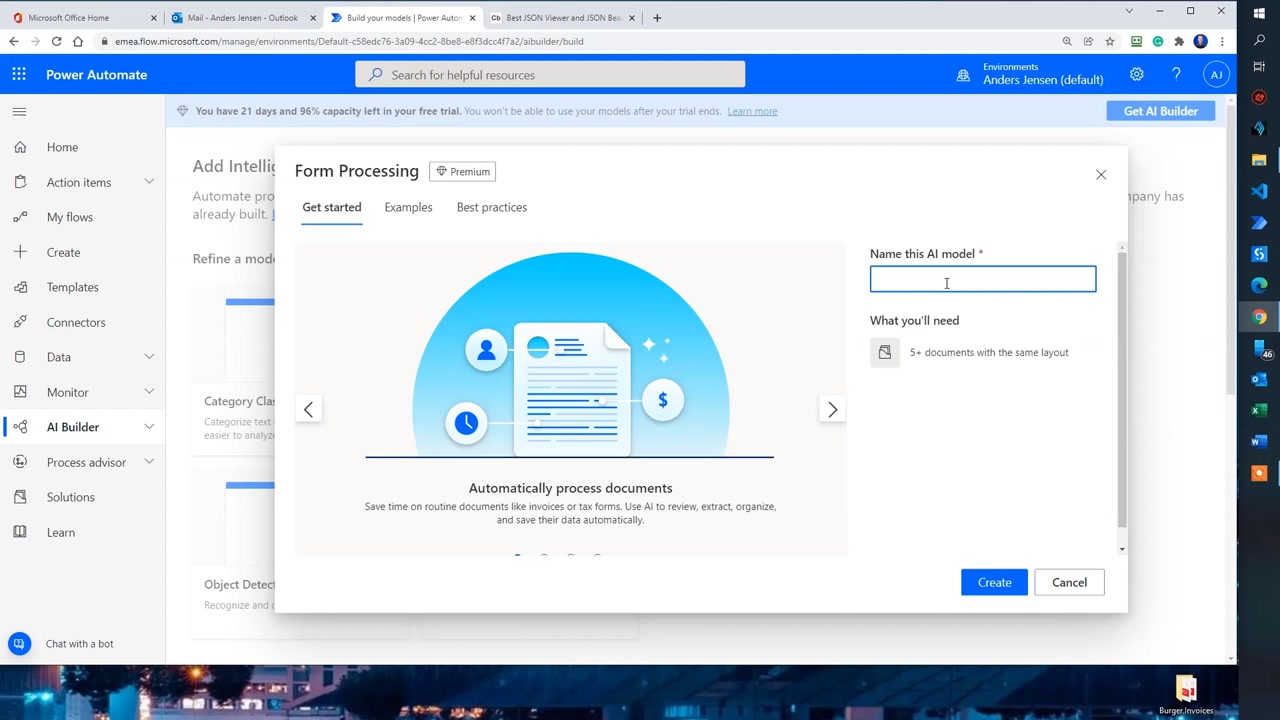Screen dimensions: 1280x720
Task: Collapse the left navigation hamburger menu
Action: 19,111
